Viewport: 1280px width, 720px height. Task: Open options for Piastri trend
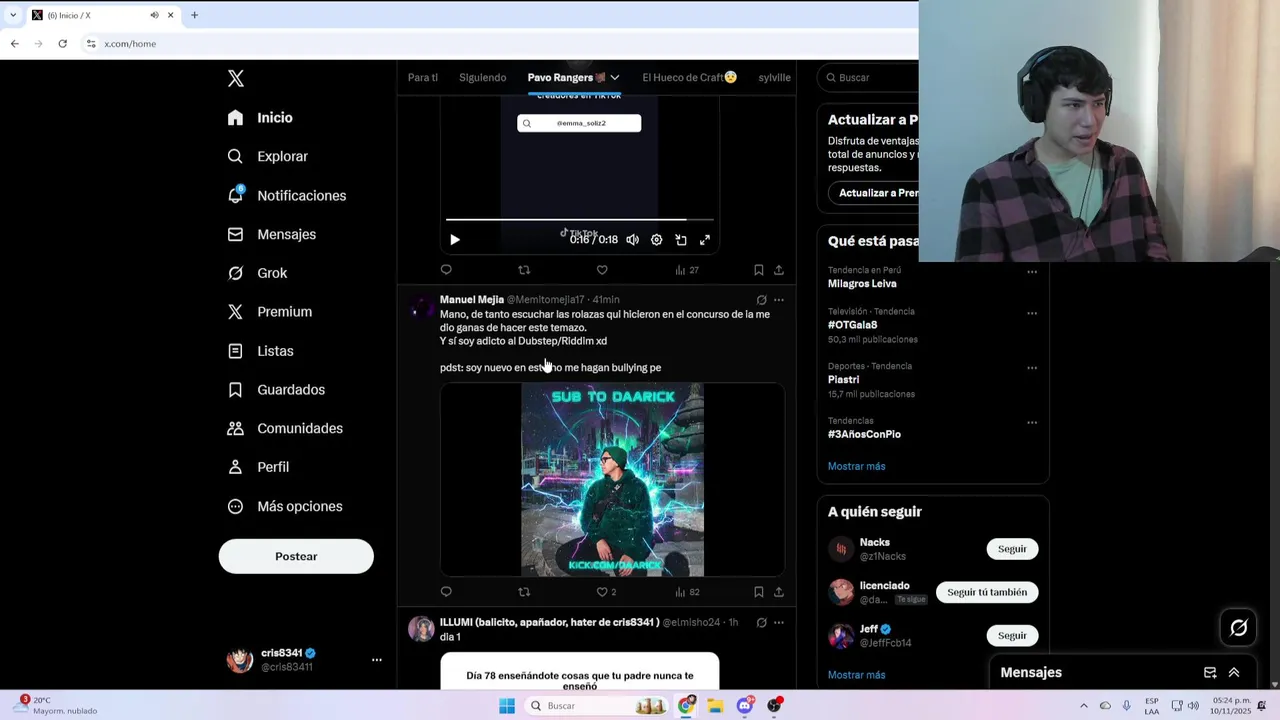tap(1032, 368)
